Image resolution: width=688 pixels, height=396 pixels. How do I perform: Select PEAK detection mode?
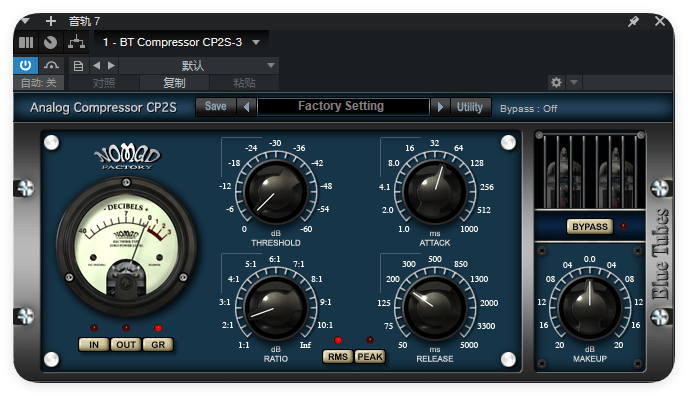[370, 357]
